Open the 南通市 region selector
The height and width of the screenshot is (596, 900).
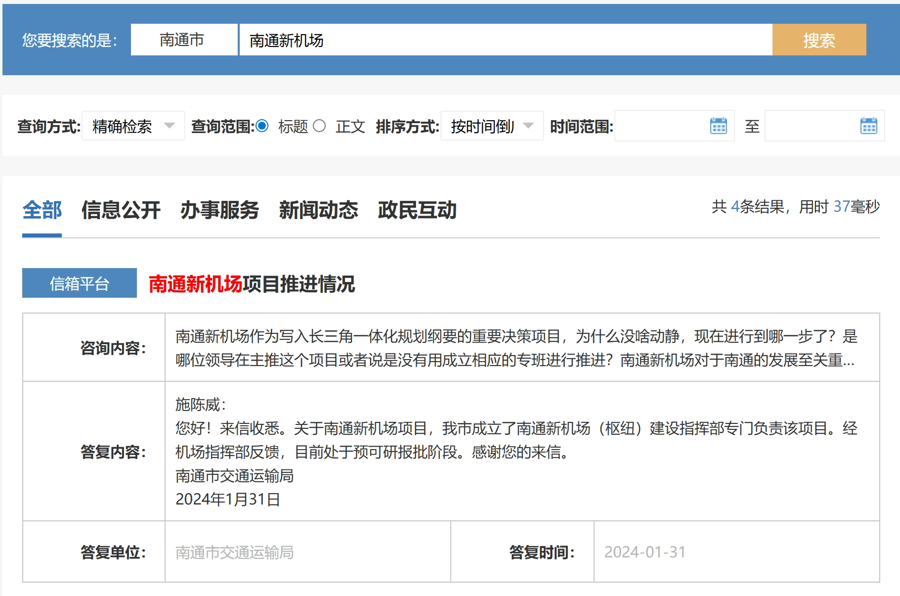[x=184, y=40]
